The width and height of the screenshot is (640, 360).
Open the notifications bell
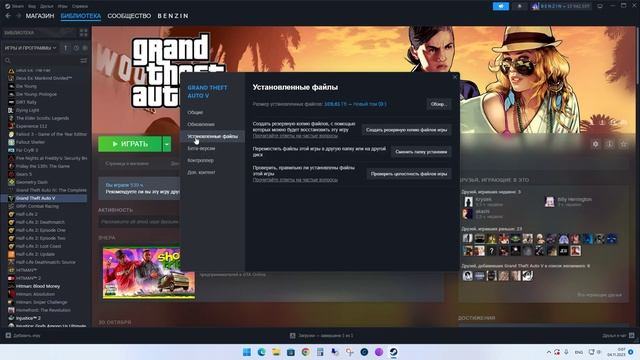(x=519, y=6)
